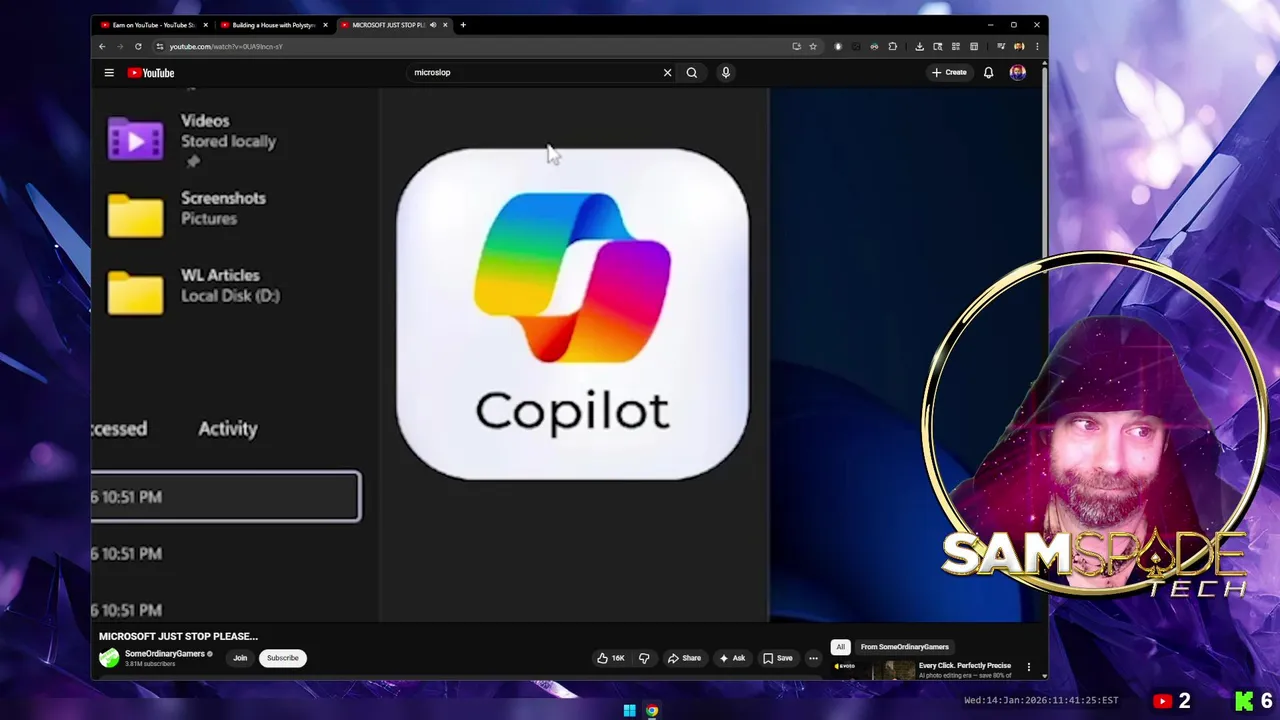Screen dimensions: 1280x720
Task: Start voice search with the microphone icon
Action: pyautogui.click(x=726, y=72)
